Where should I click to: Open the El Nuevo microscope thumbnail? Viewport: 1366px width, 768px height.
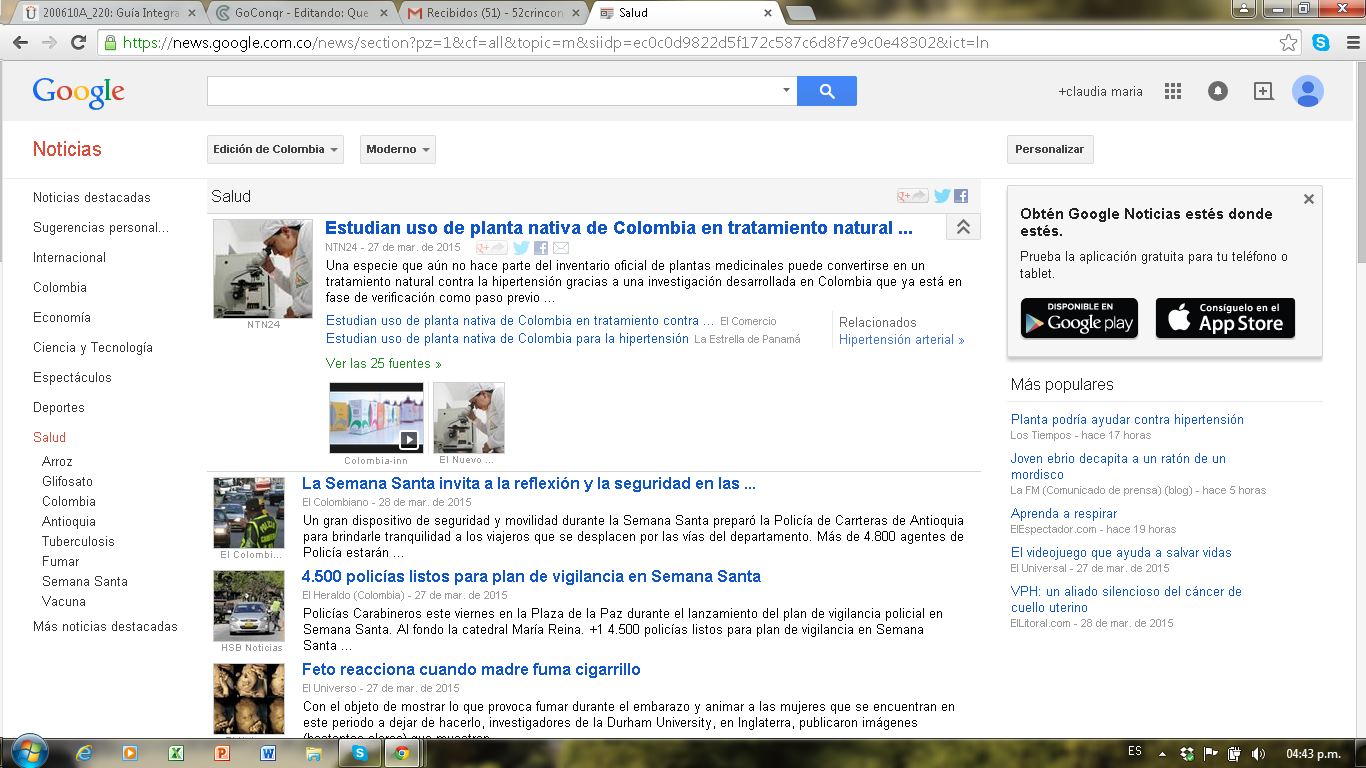pyautogui.click(x=469, y=418)
